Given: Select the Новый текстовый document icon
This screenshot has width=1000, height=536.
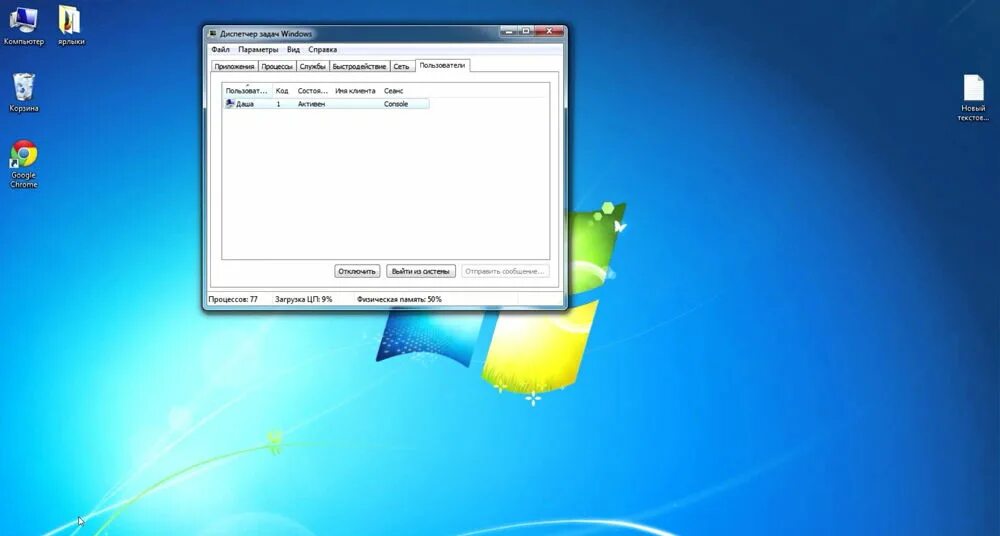Looking at the screenshot, I should pos(973,98).
